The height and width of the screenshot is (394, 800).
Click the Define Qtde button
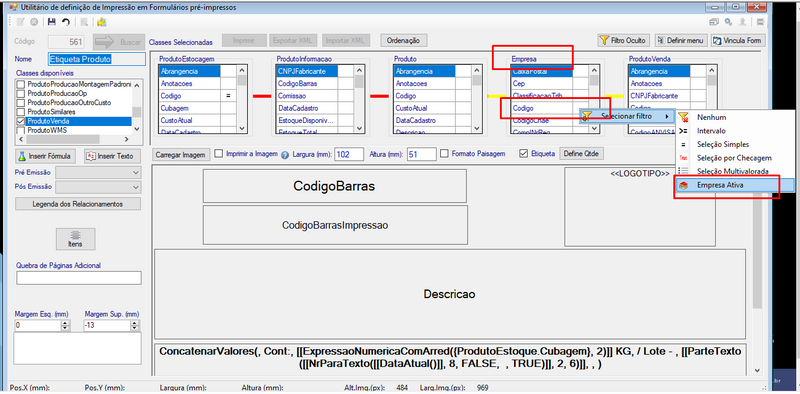pyautogui.click(x=582, y=154)
